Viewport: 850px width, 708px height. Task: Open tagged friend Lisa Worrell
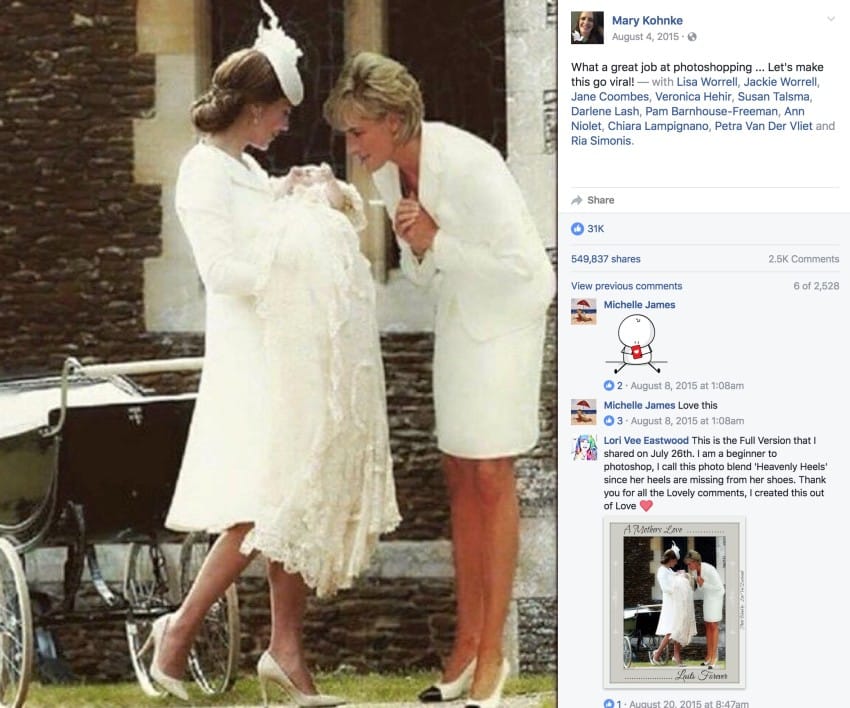pos(707,82)
